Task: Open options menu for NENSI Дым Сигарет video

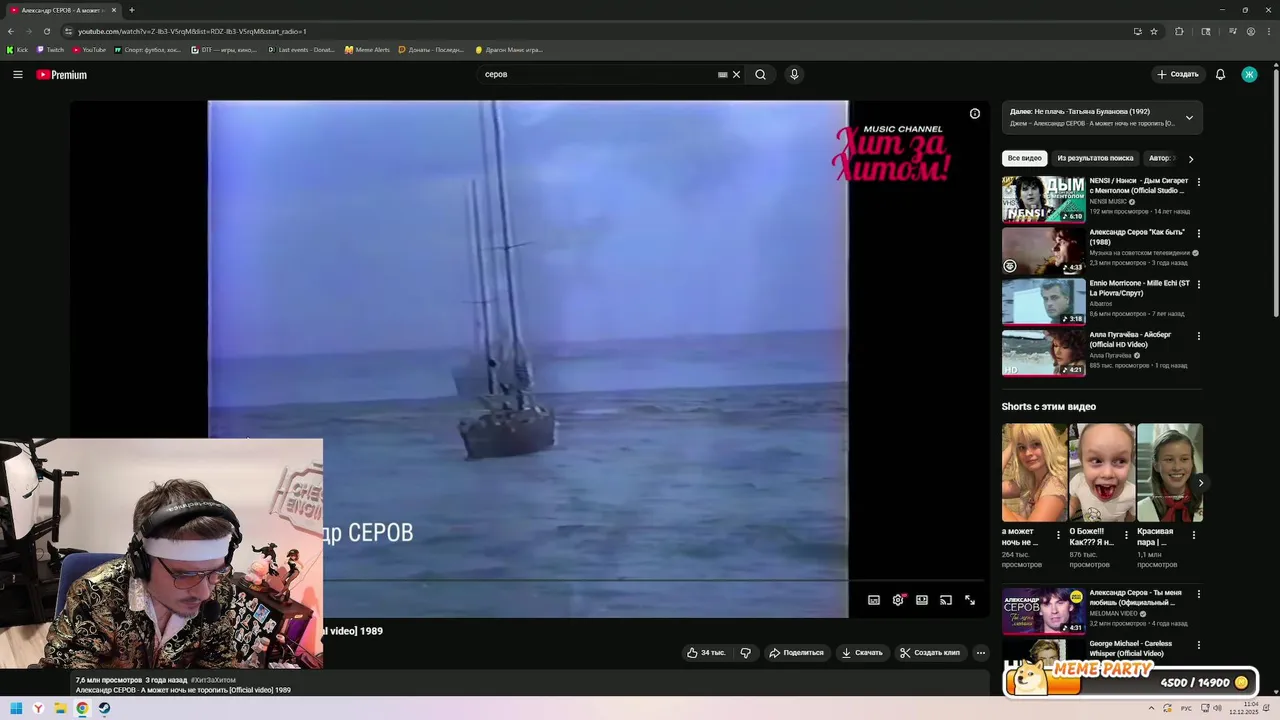Action: click(x=1198, y=182)
